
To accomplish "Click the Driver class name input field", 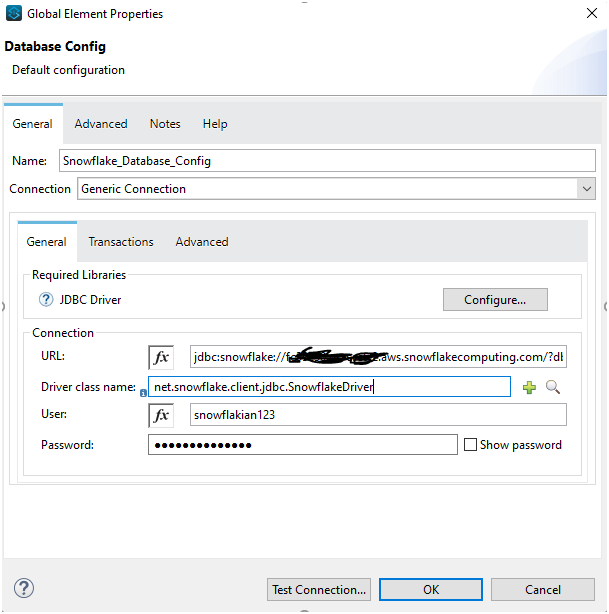I will tap(329, 386).
